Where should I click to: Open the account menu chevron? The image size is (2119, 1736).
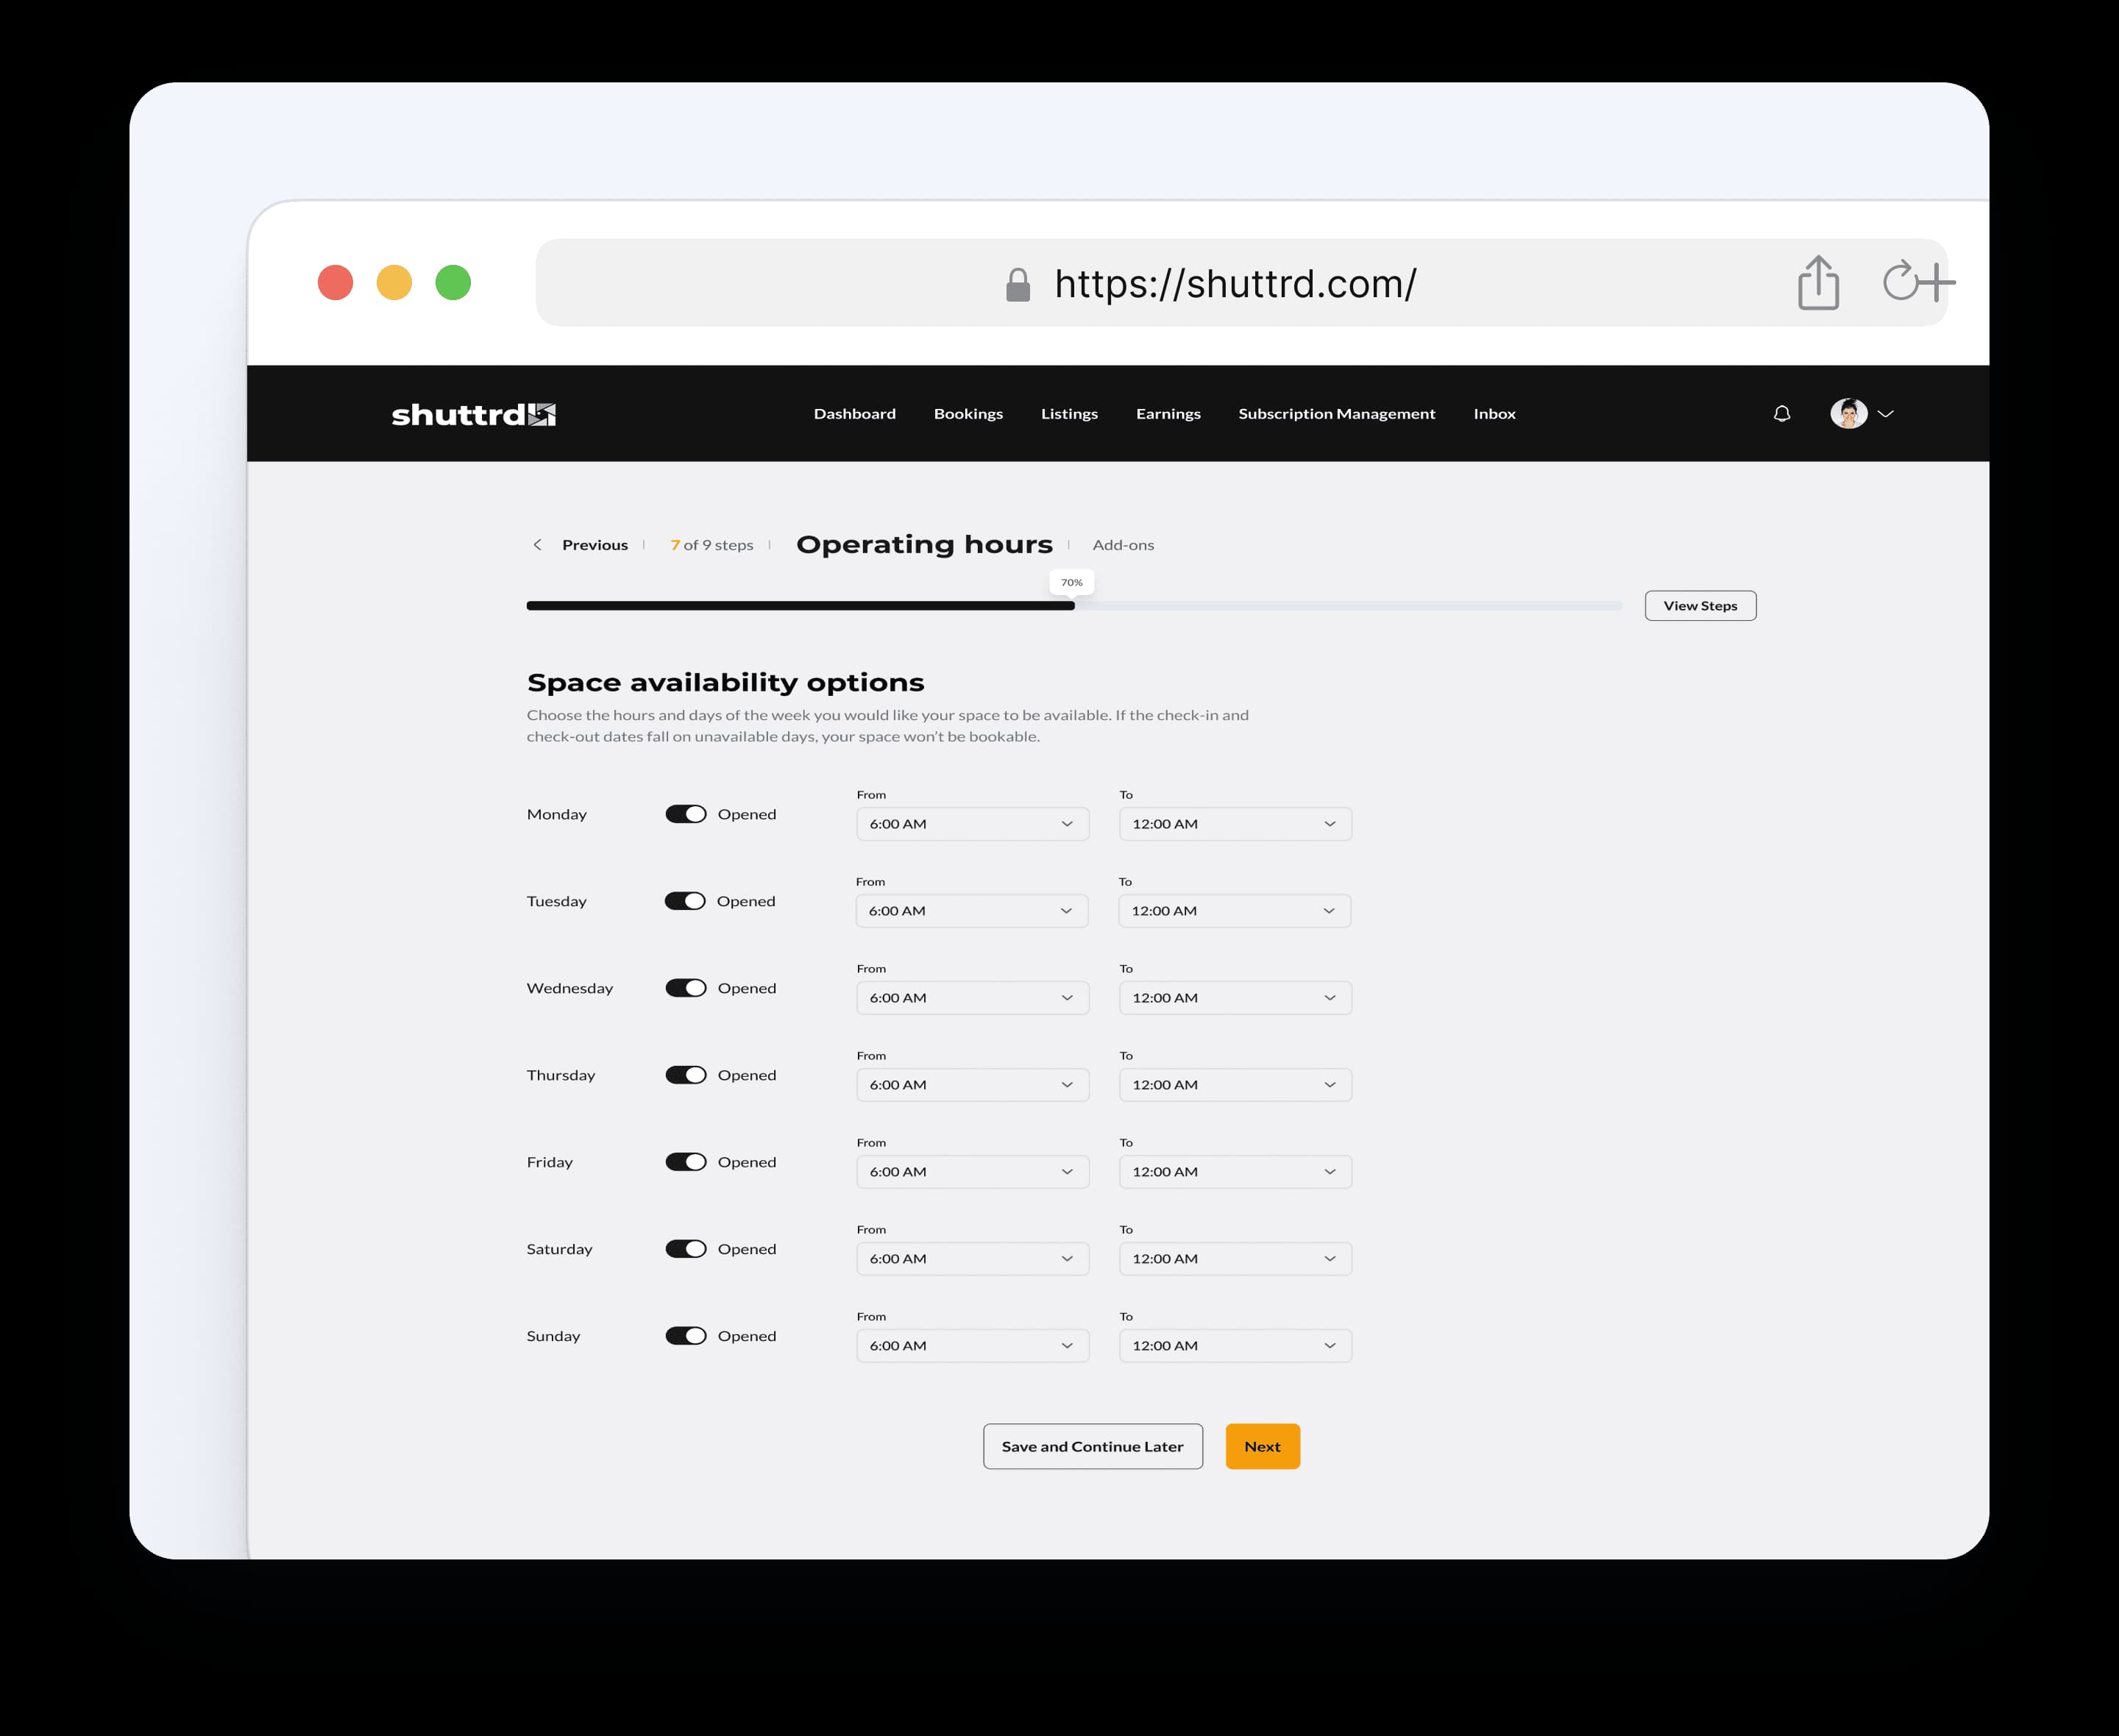point(1886,413)
